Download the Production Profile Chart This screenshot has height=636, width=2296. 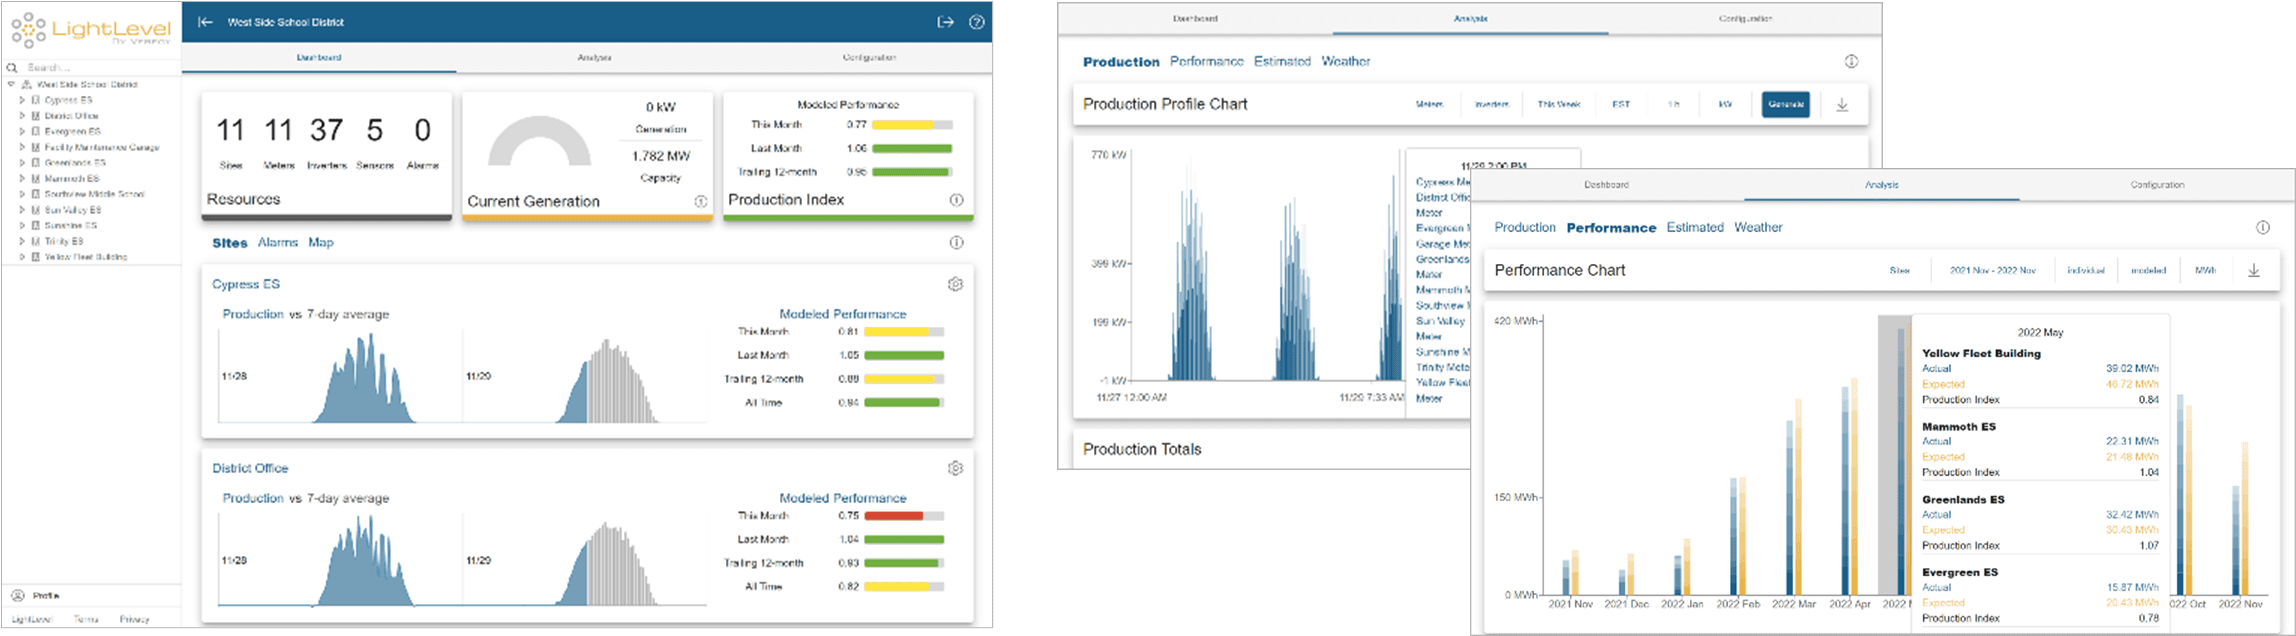(1842, 105)
